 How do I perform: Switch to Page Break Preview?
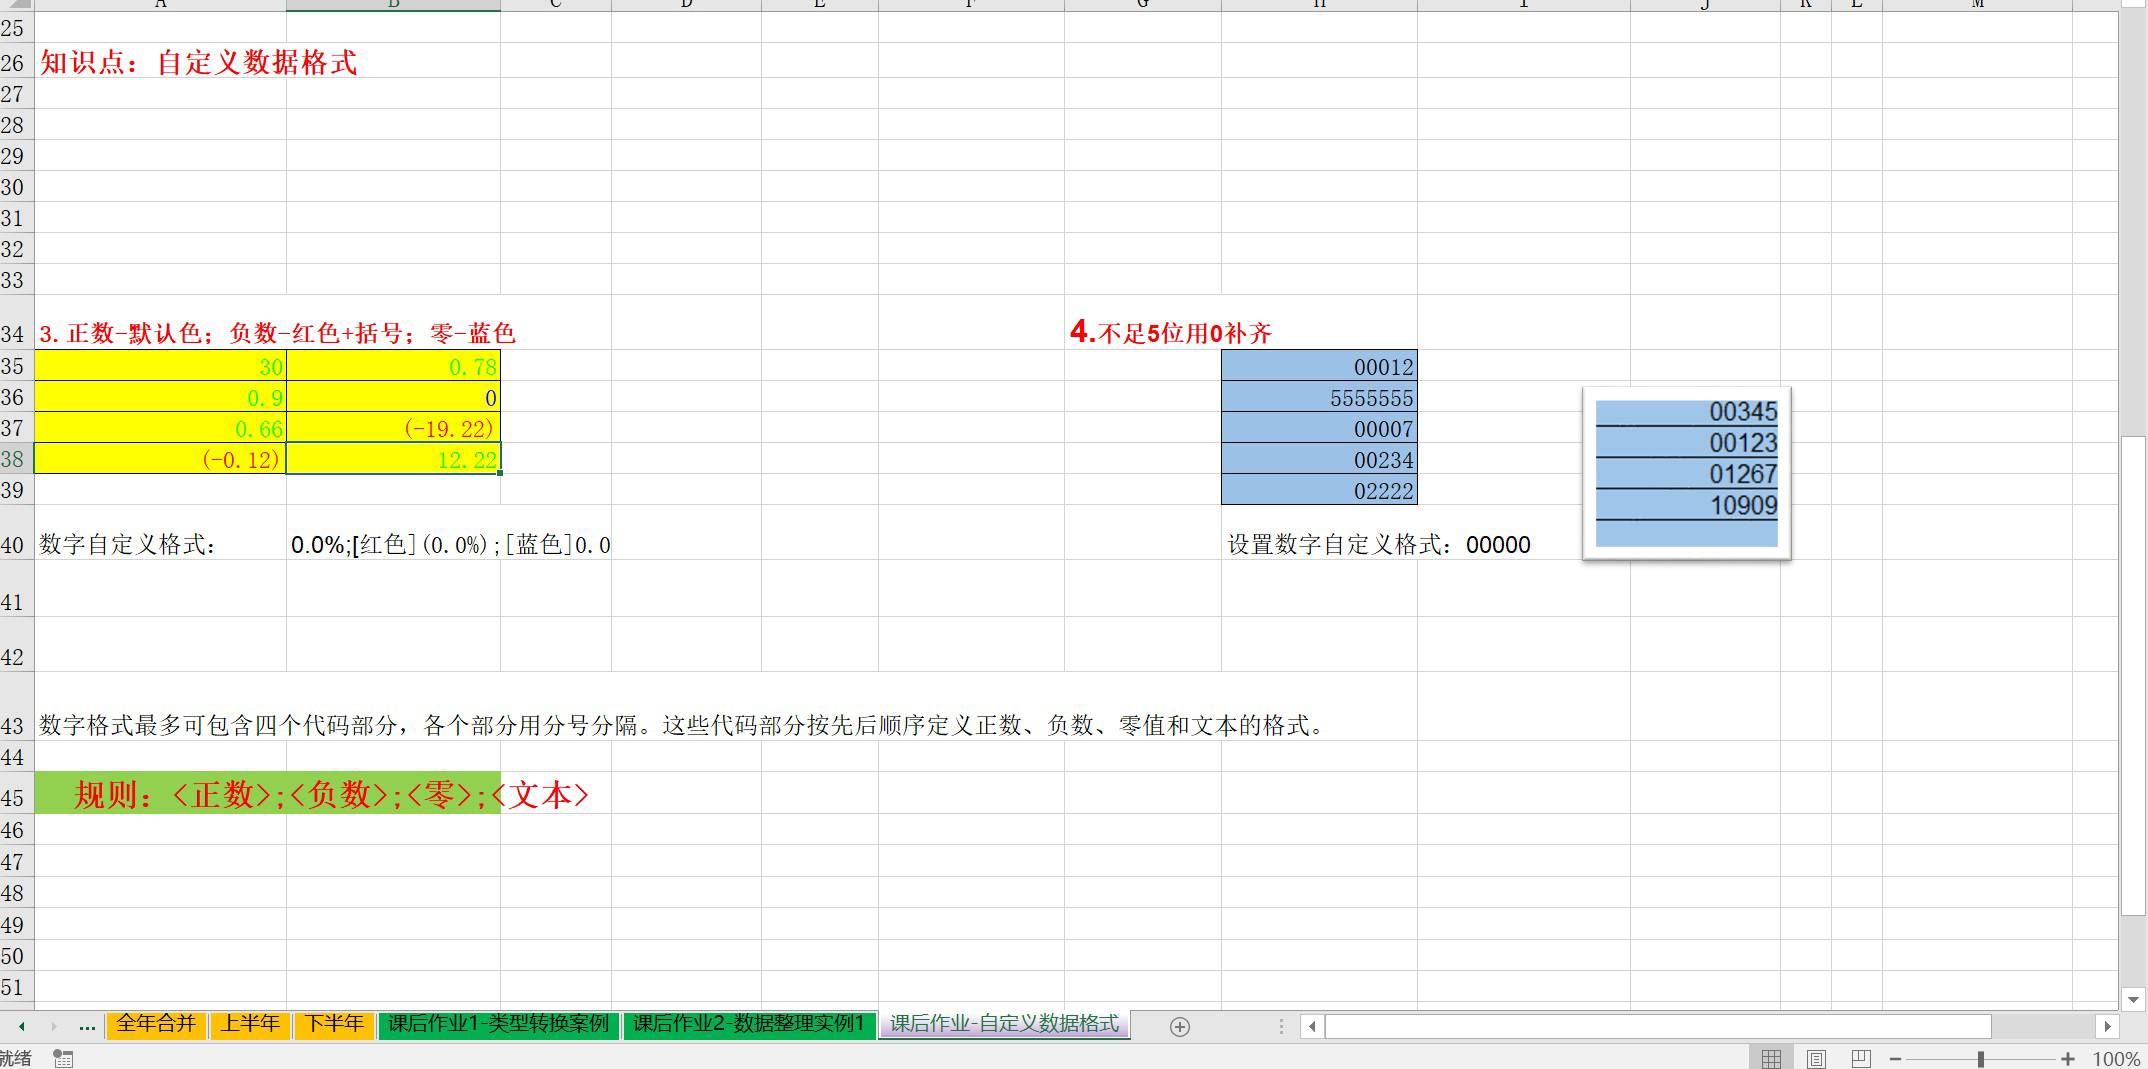[1861, 1058]
